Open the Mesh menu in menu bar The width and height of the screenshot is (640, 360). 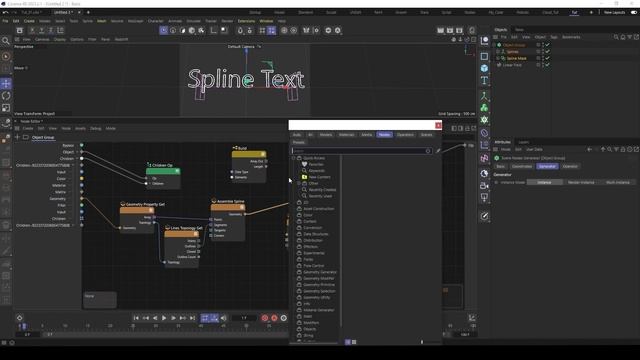101,21
